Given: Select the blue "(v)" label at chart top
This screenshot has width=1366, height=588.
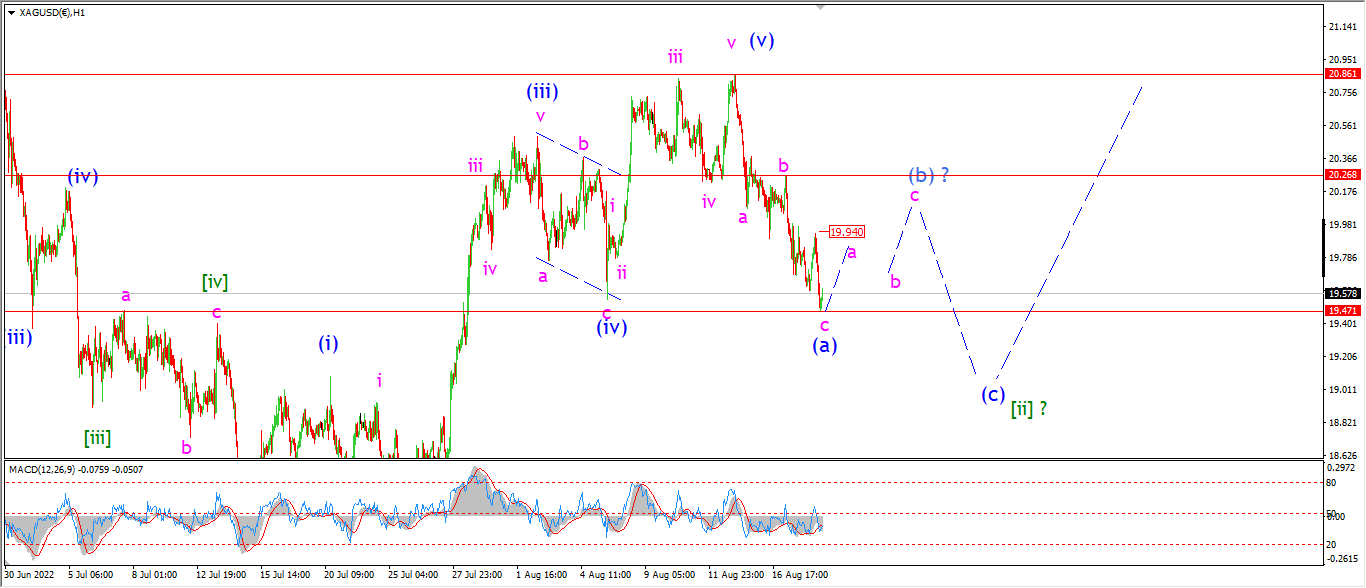Looking at the screenshot, I should coord(762,41).
